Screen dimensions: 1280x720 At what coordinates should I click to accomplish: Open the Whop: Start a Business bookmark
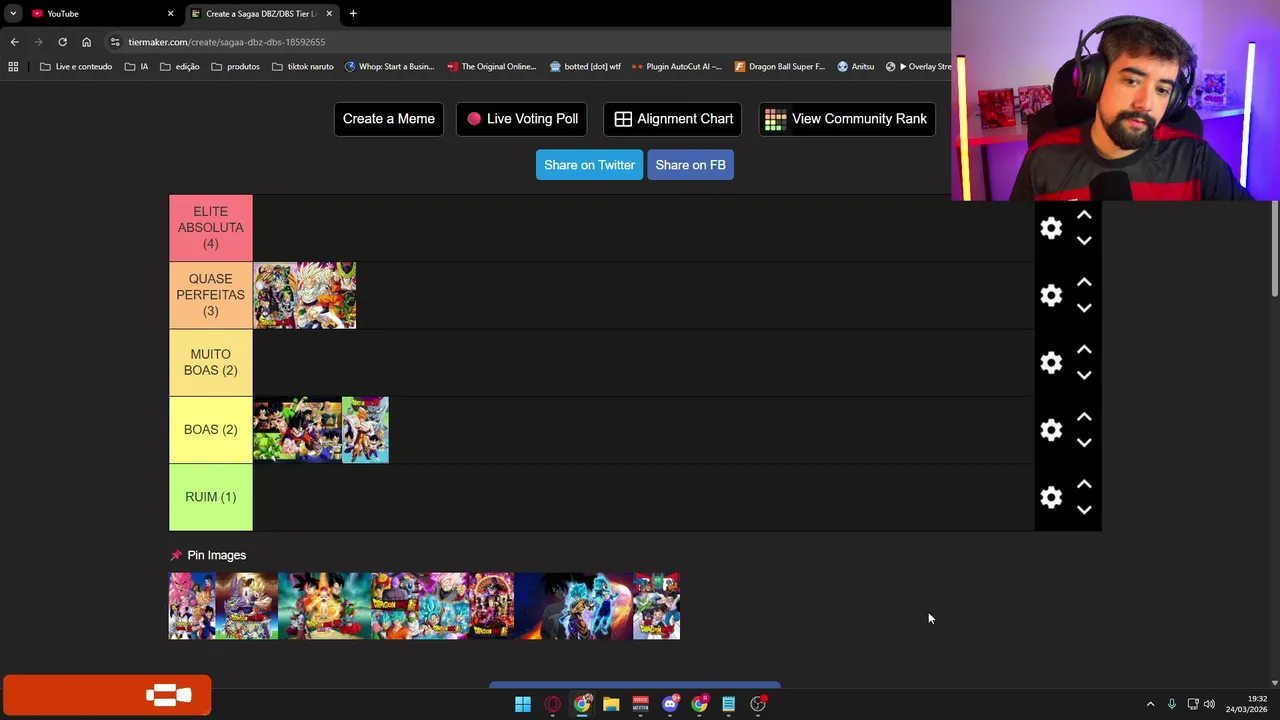pos(390,67)
